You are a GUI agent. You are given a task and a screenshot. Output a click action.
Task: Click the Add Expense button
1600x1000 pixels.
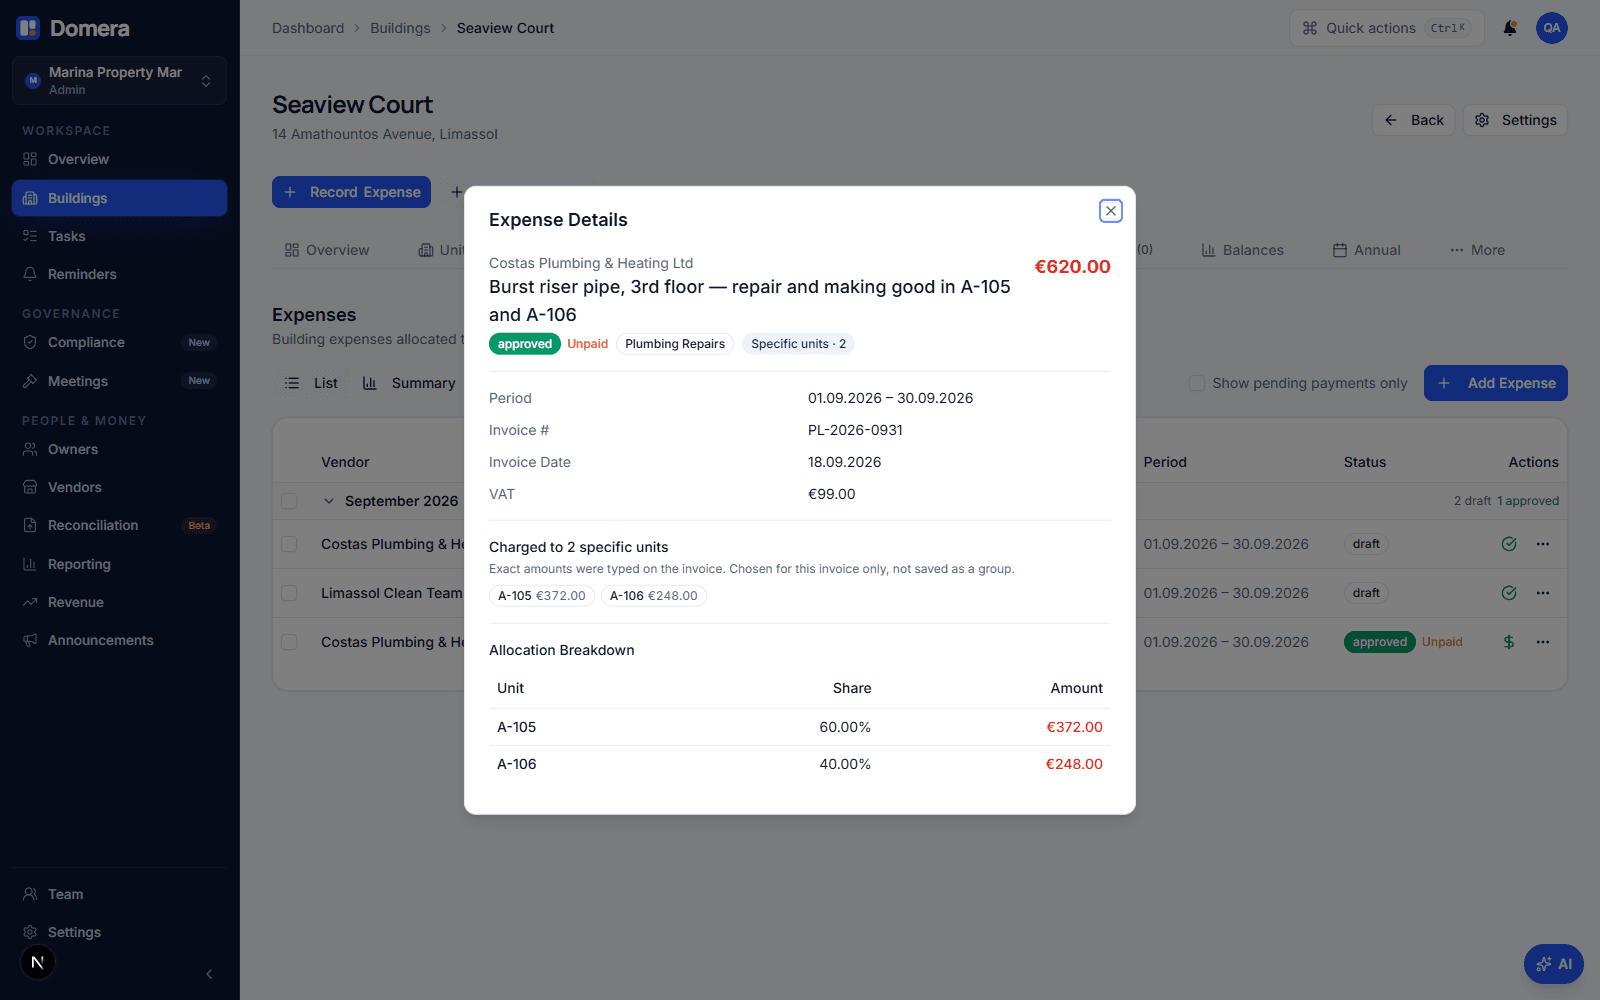(1495, 383)
